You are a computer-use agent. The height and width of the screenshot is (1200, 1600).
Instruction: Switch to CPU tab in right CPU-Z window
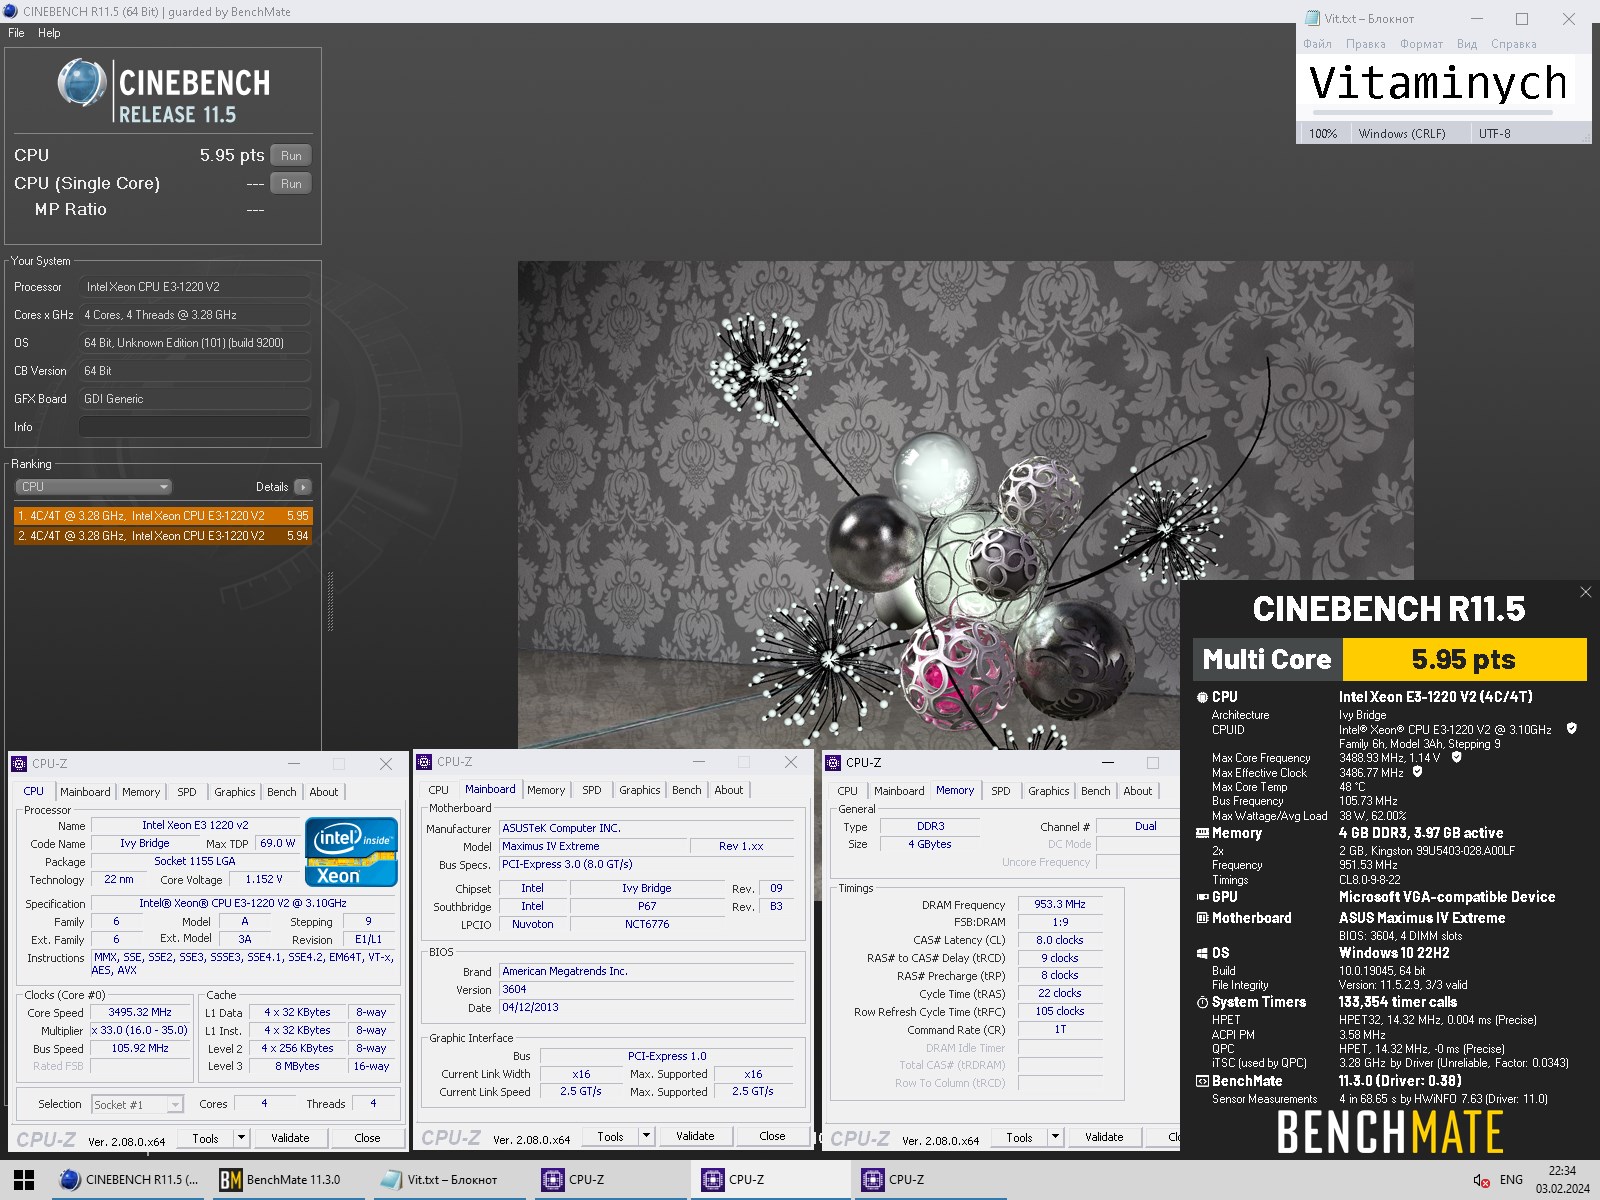pyautogui.click(x=847, y=791)
